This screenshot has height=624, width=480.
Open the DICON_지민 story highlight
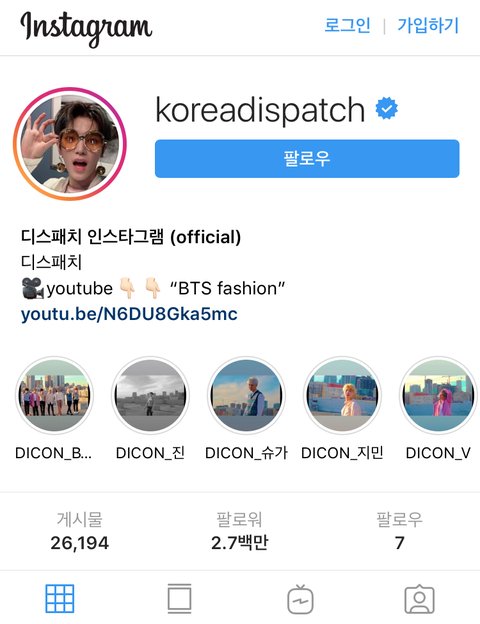click(342, 395)
